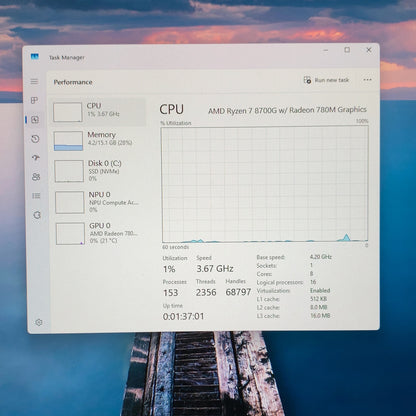The width and height of the screenshot is (416, 416).
Task: Select the Memory performance item
Action: [x=100, y=141]
